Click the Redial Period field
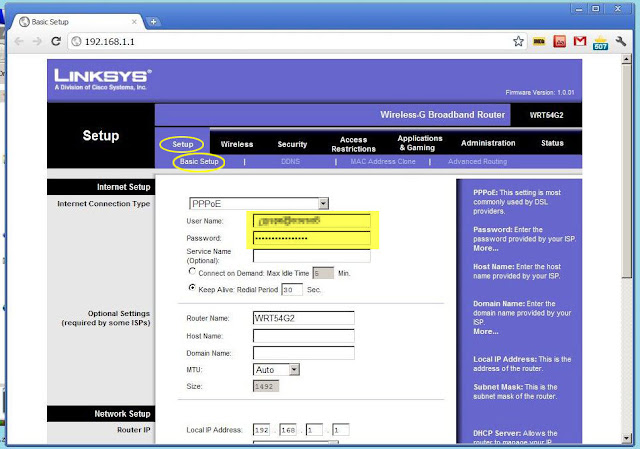640x449 pixels. [x=292, y=289]
